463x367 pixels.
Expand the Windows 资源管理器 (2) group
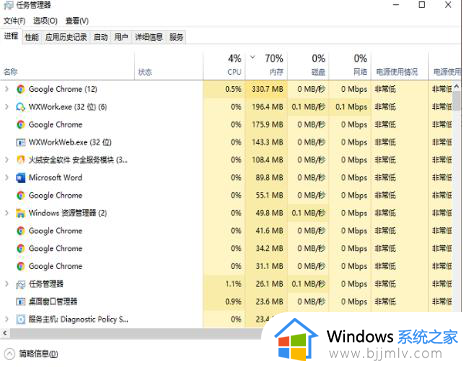click(x=6, y=213)
